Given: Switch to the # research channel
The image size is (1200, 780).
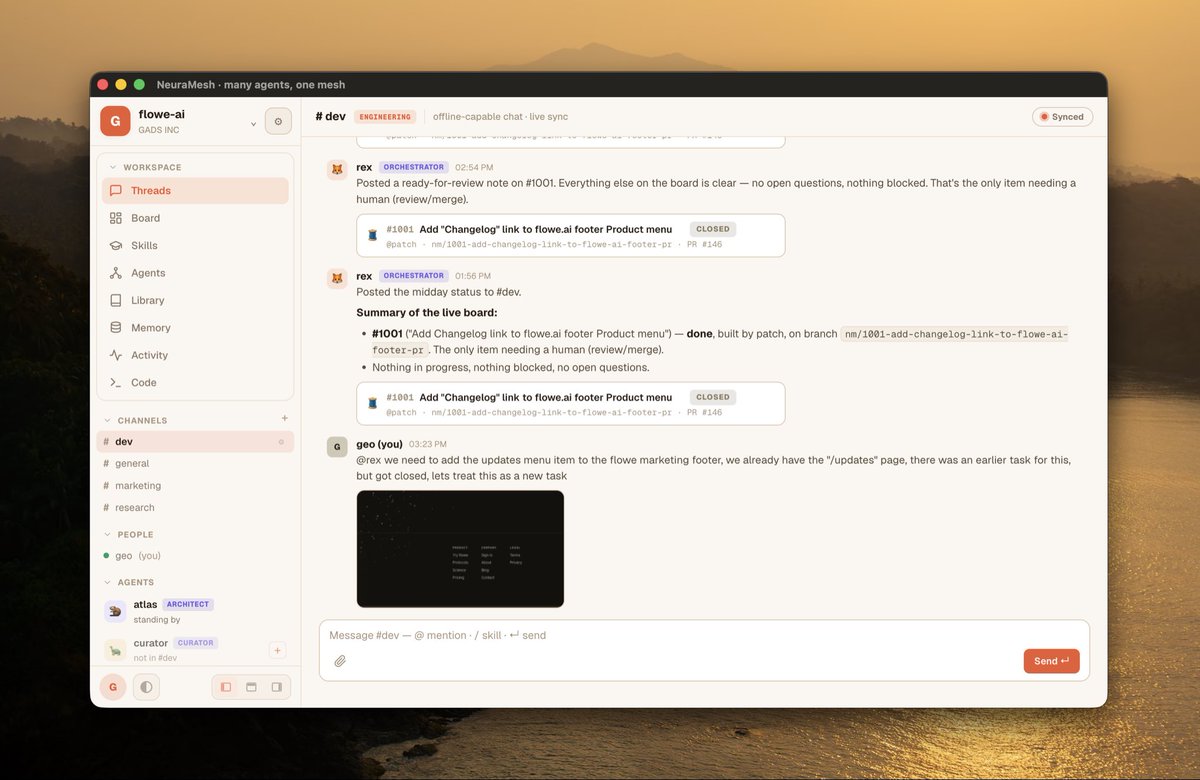Looking at the screenshot, I should pyautogui.click(x=197, y=508).
